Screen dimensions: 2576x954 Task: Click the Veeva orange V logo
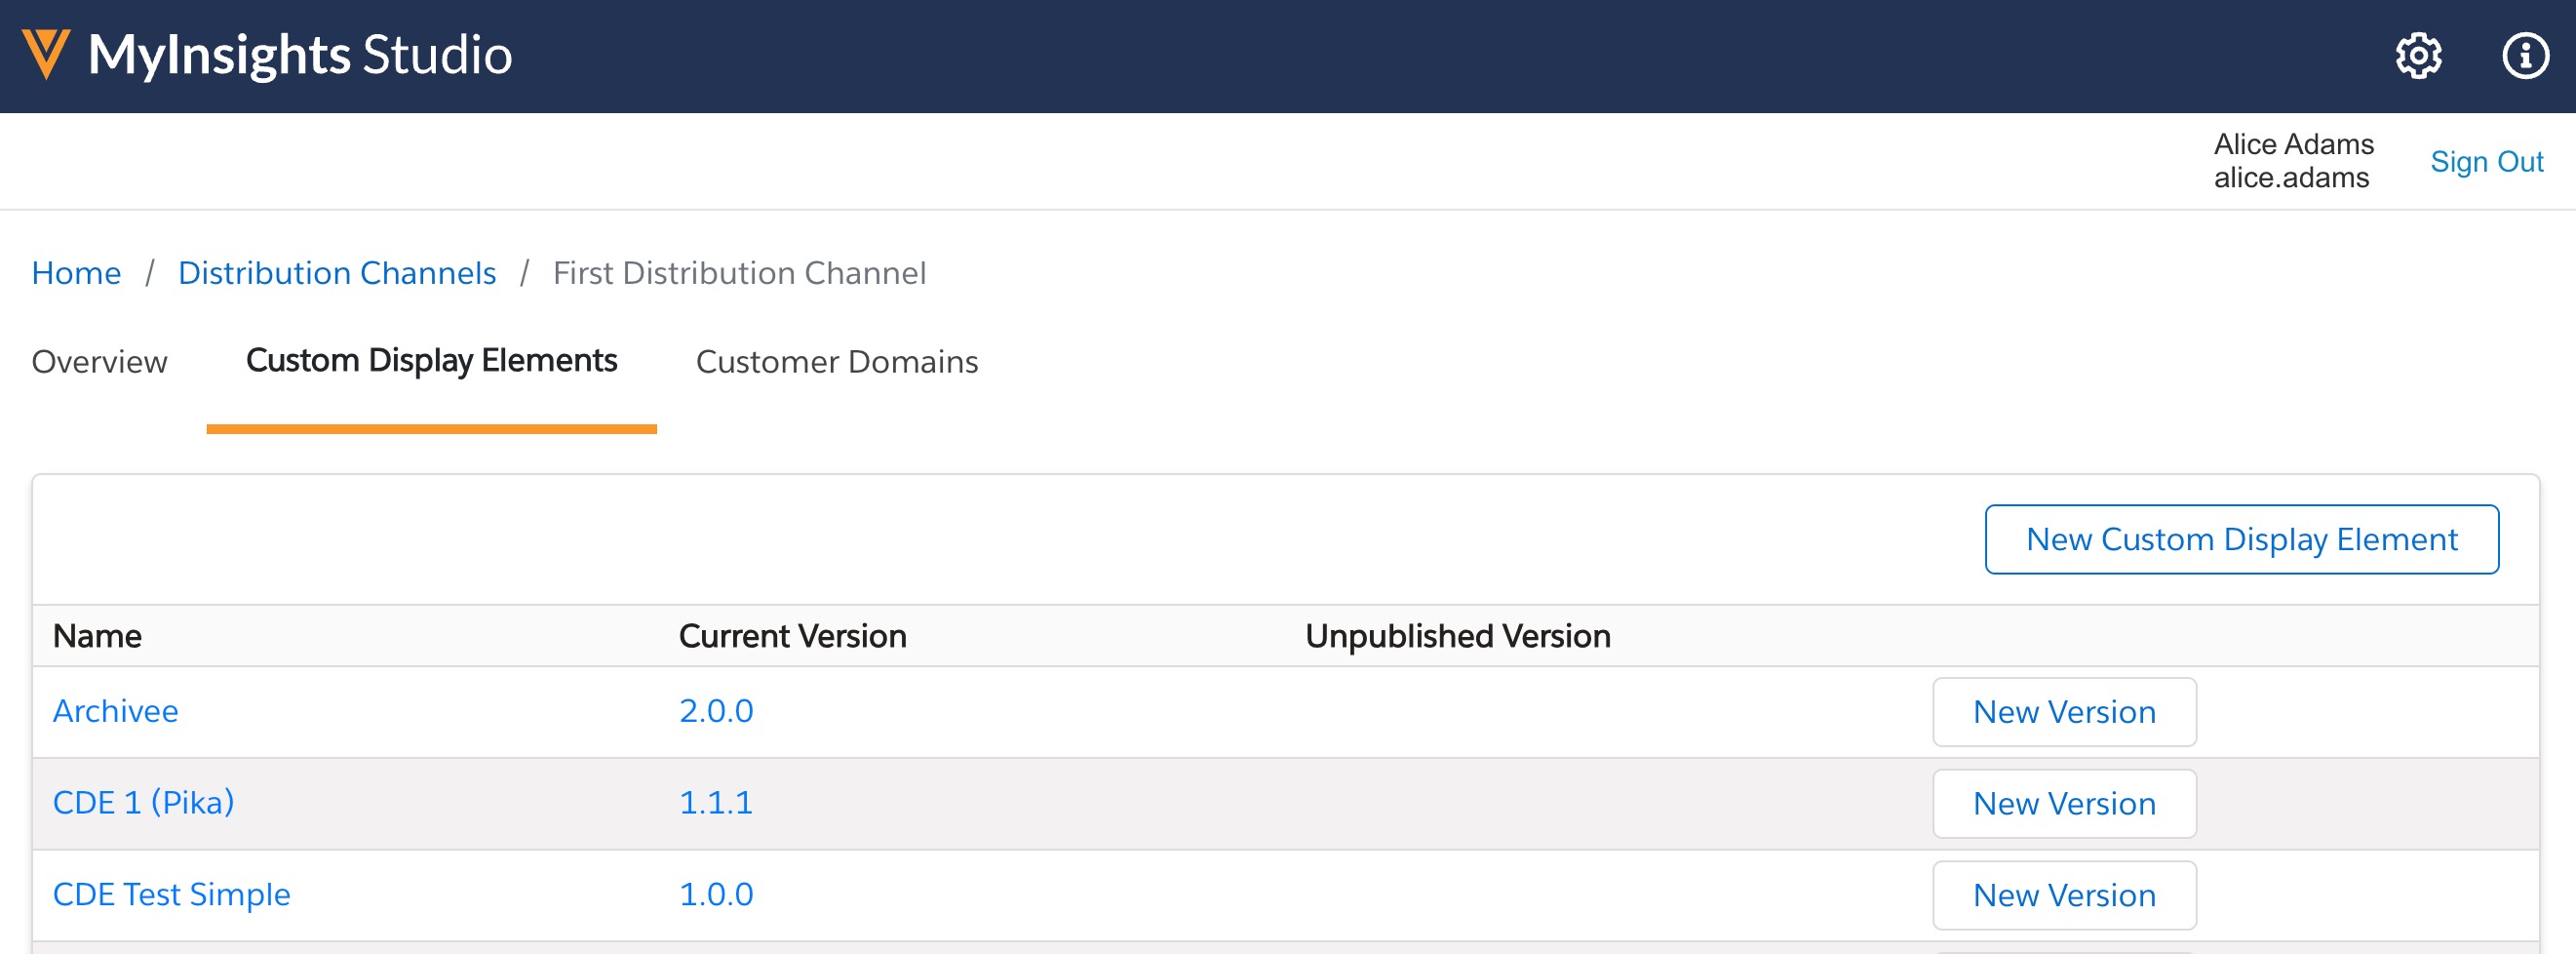(x=46, y=54)
